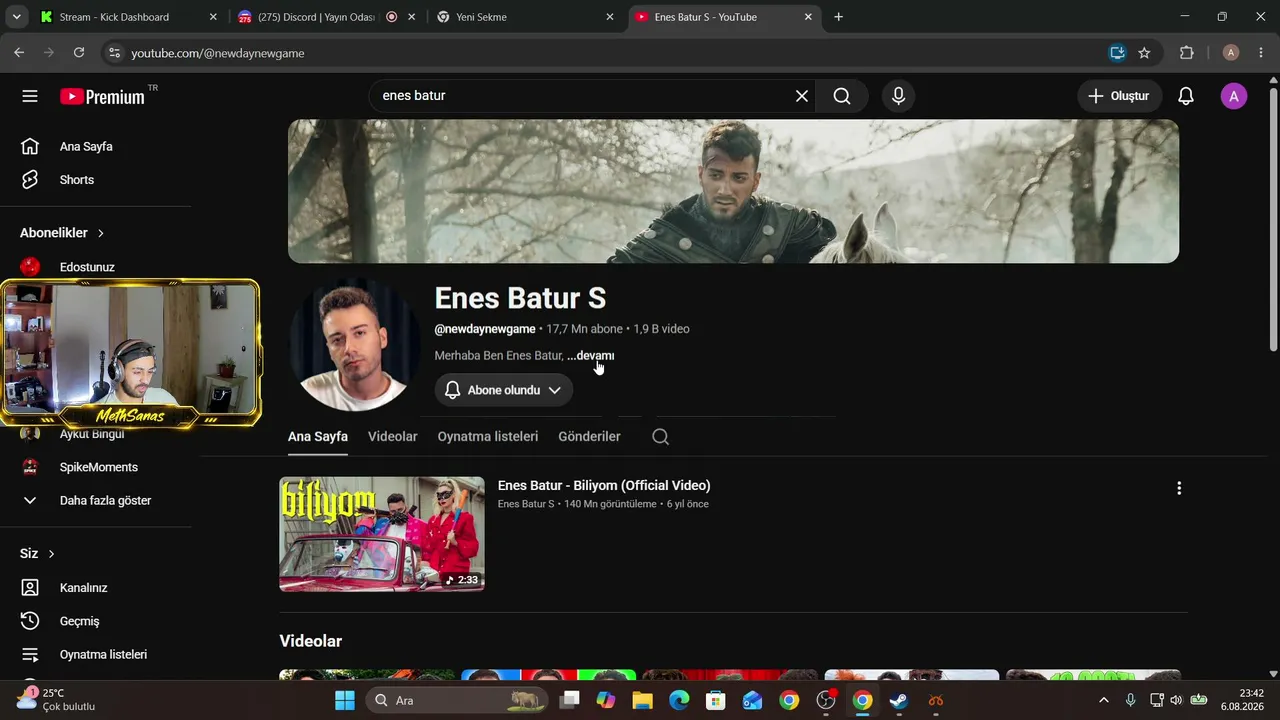The height and width of the screenshot is (720, 1280).
Task: Play the Biliyom video thumbnail
Action: point(382,534)
